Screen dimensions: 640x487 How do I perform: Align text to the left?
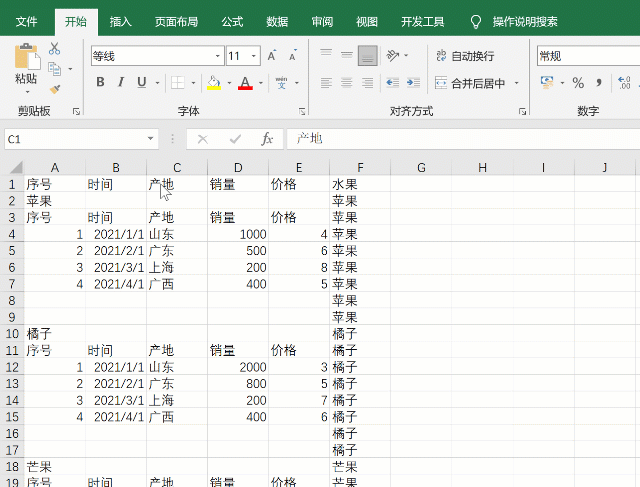pyautogui.click(x=326, y=83)
